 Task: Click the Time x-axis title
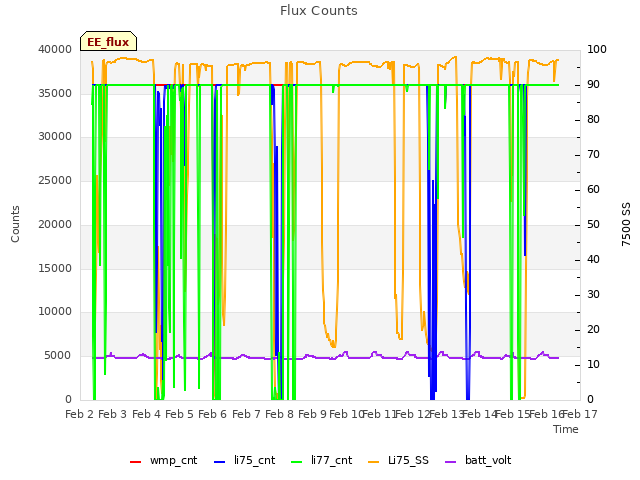566,429
